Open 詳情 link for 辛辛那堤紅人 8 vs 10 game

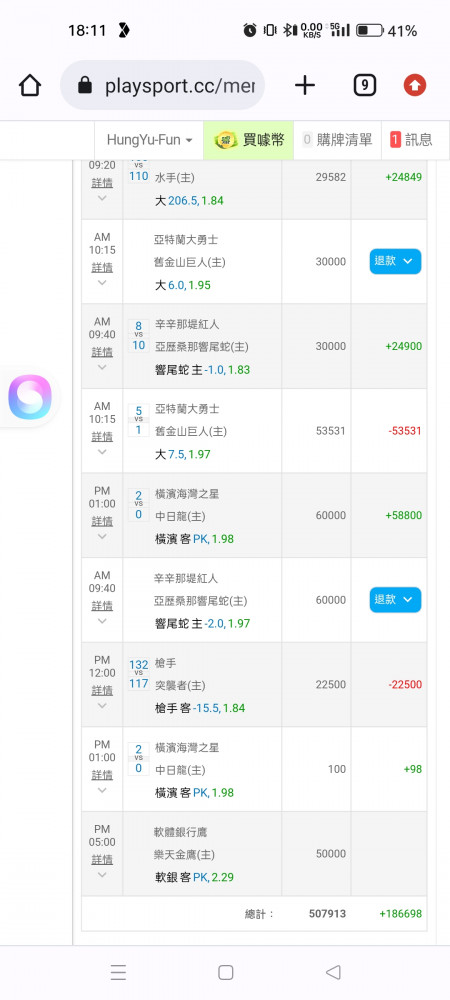pos(102,352)
